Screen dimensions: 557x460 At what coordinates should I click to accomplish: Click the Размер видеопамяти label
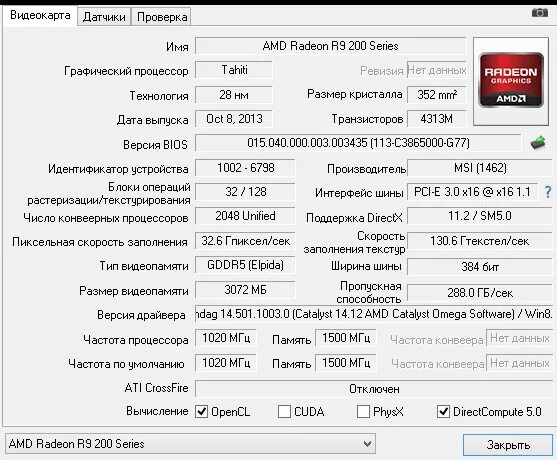(x=134, y=291)
